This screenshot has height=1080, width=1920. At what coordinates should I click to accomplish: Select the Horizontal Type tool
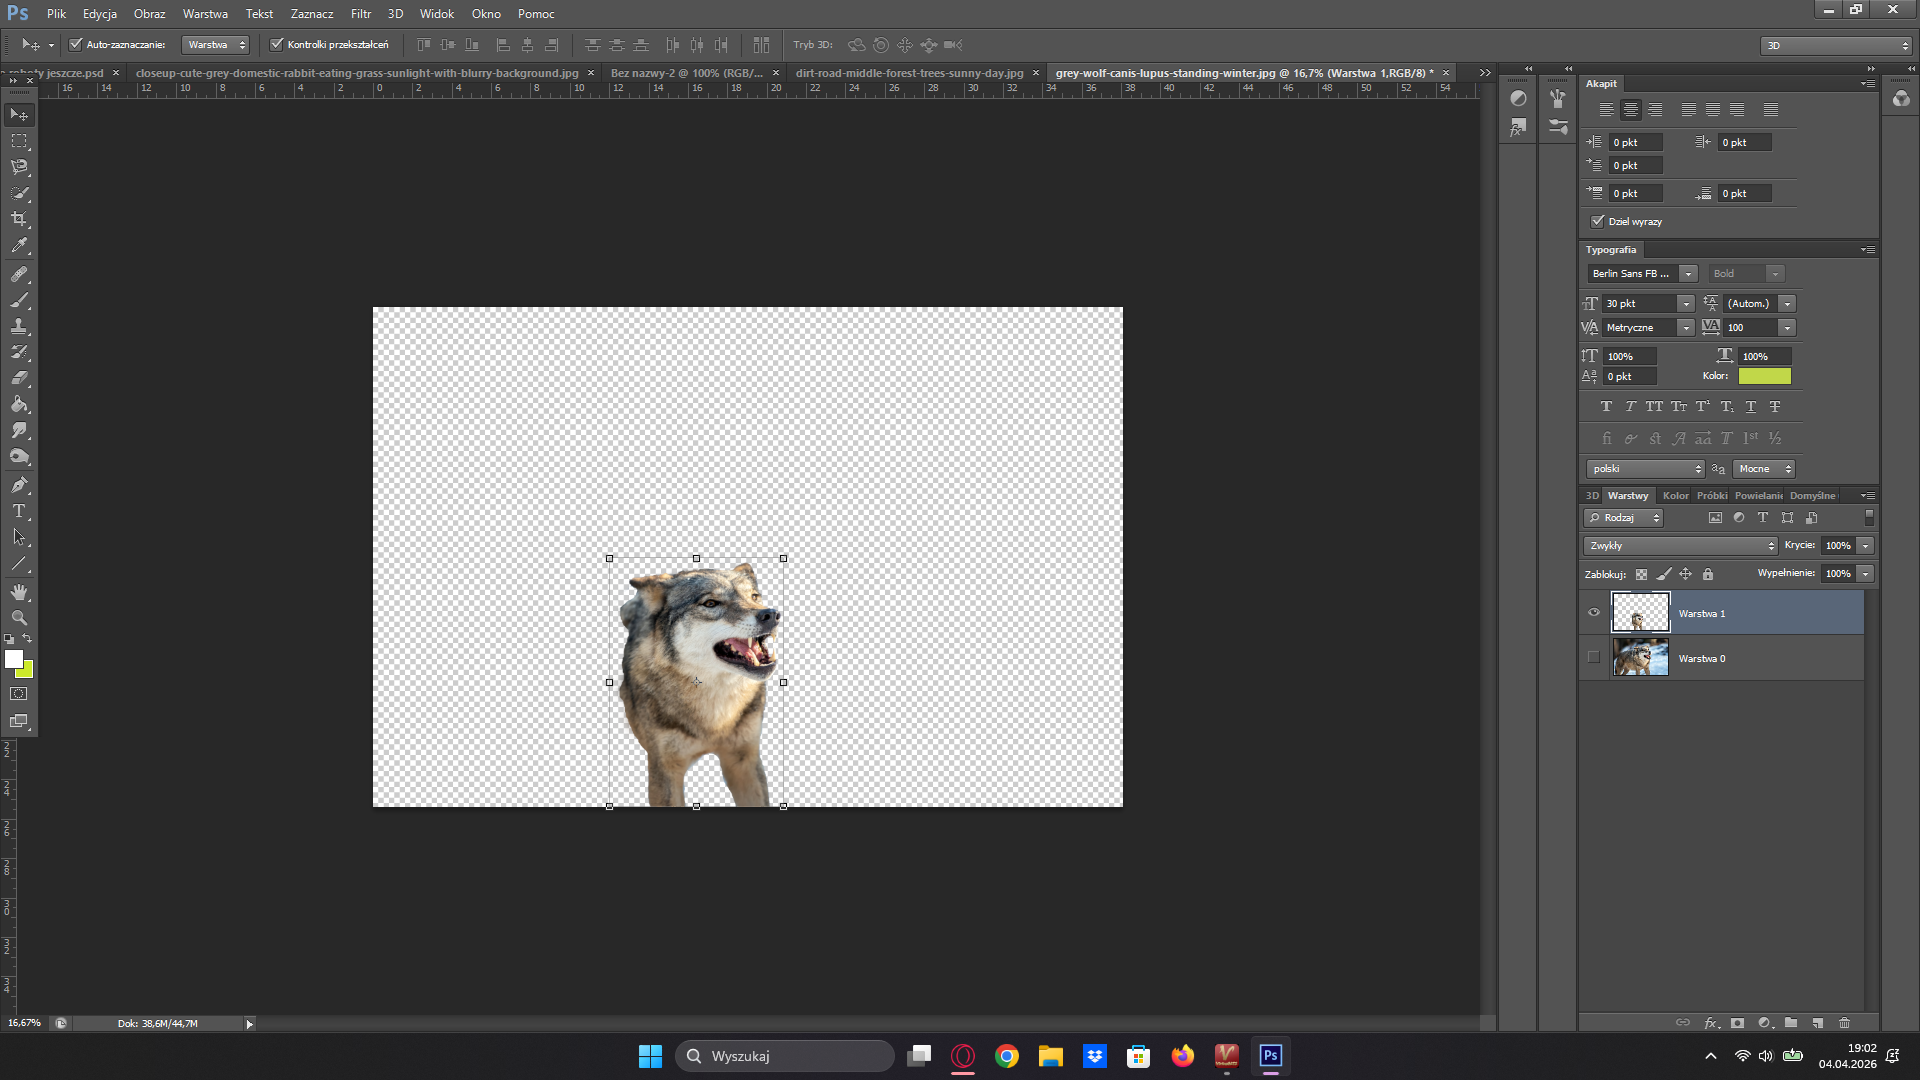tap(19, 511)
